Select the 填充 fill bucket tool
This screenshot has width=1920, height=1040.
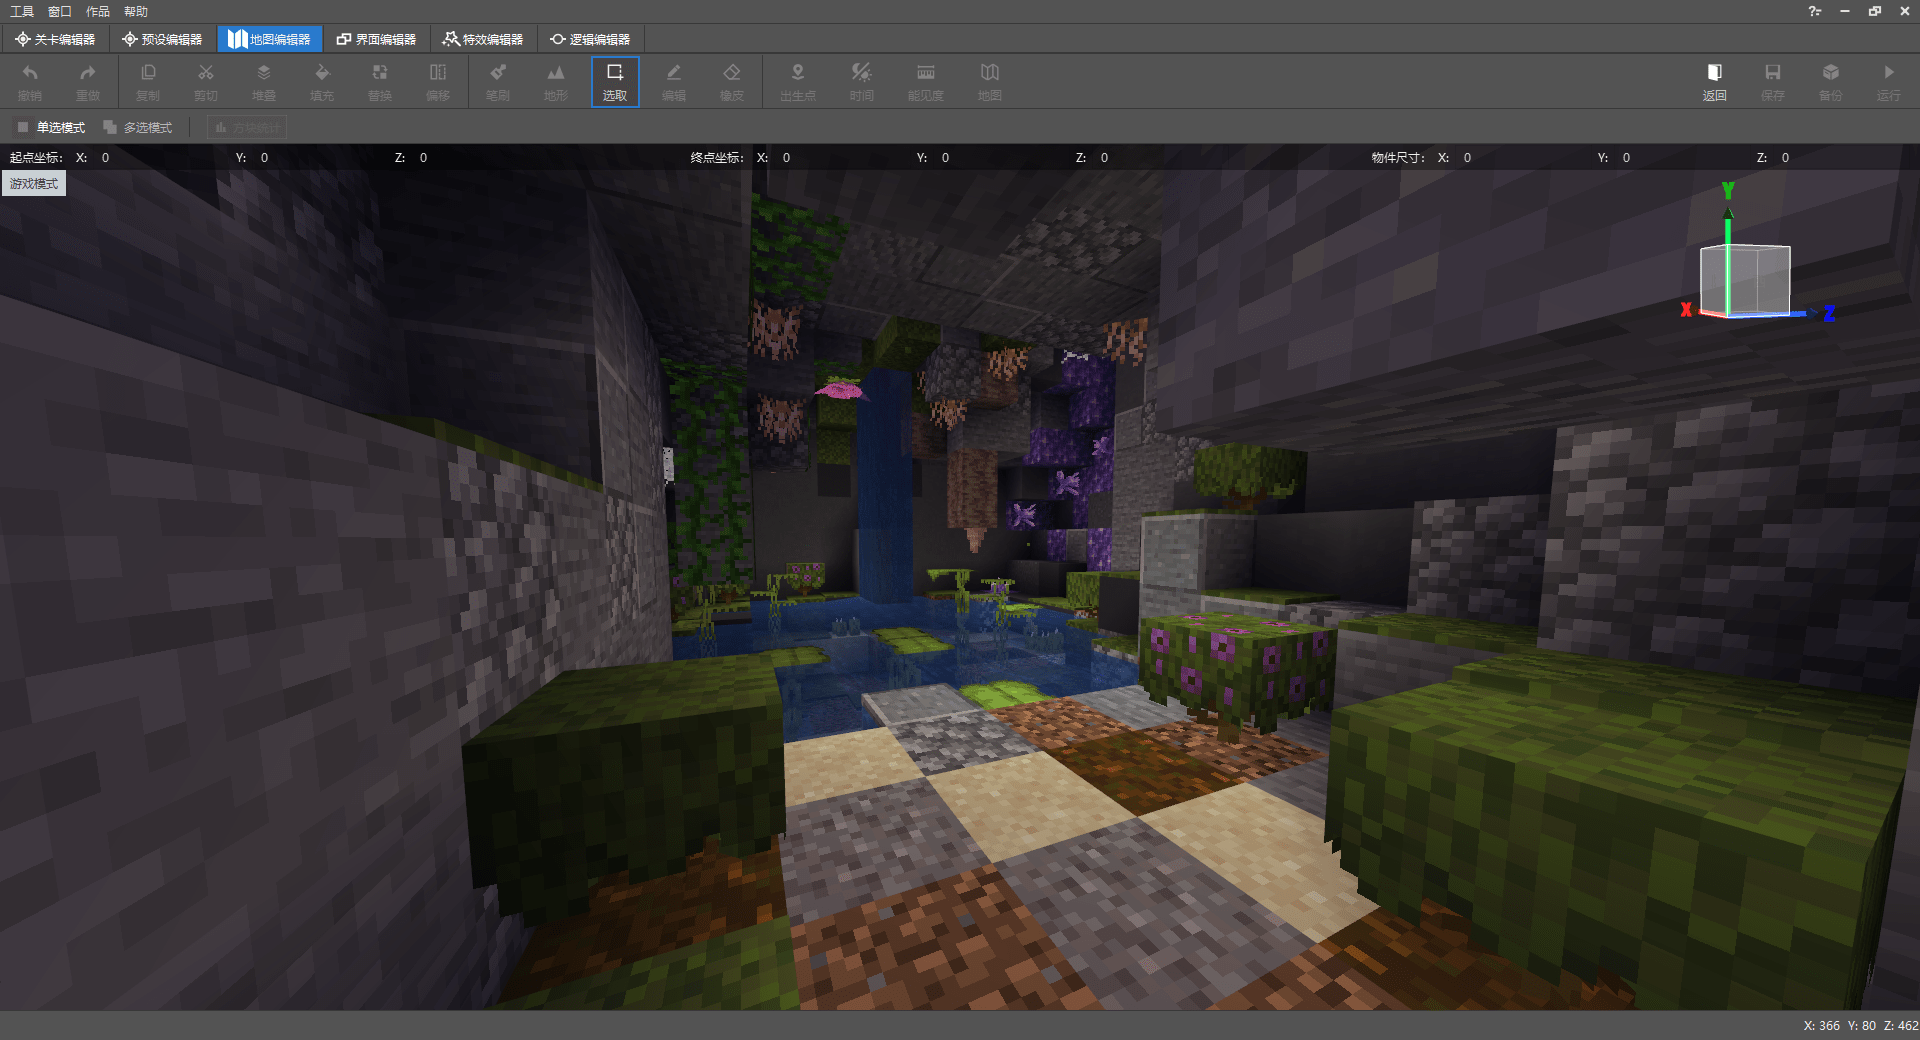pos(322,81)
